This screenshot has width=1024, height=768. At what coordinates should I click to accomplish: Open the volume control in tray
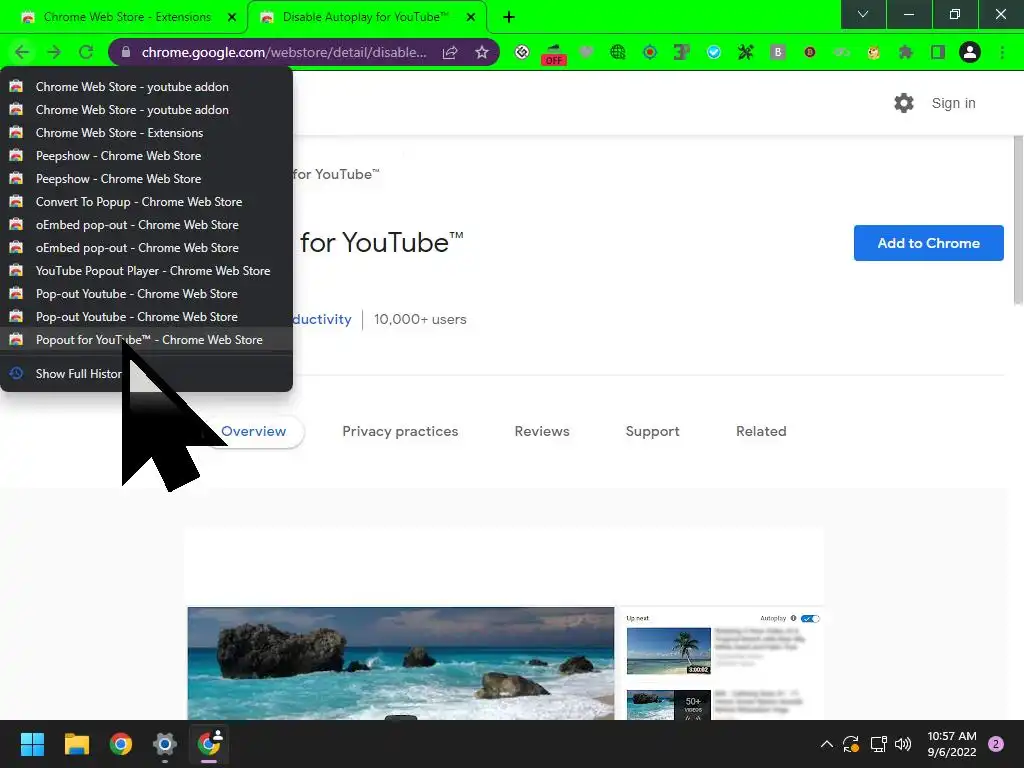[903, 744]
